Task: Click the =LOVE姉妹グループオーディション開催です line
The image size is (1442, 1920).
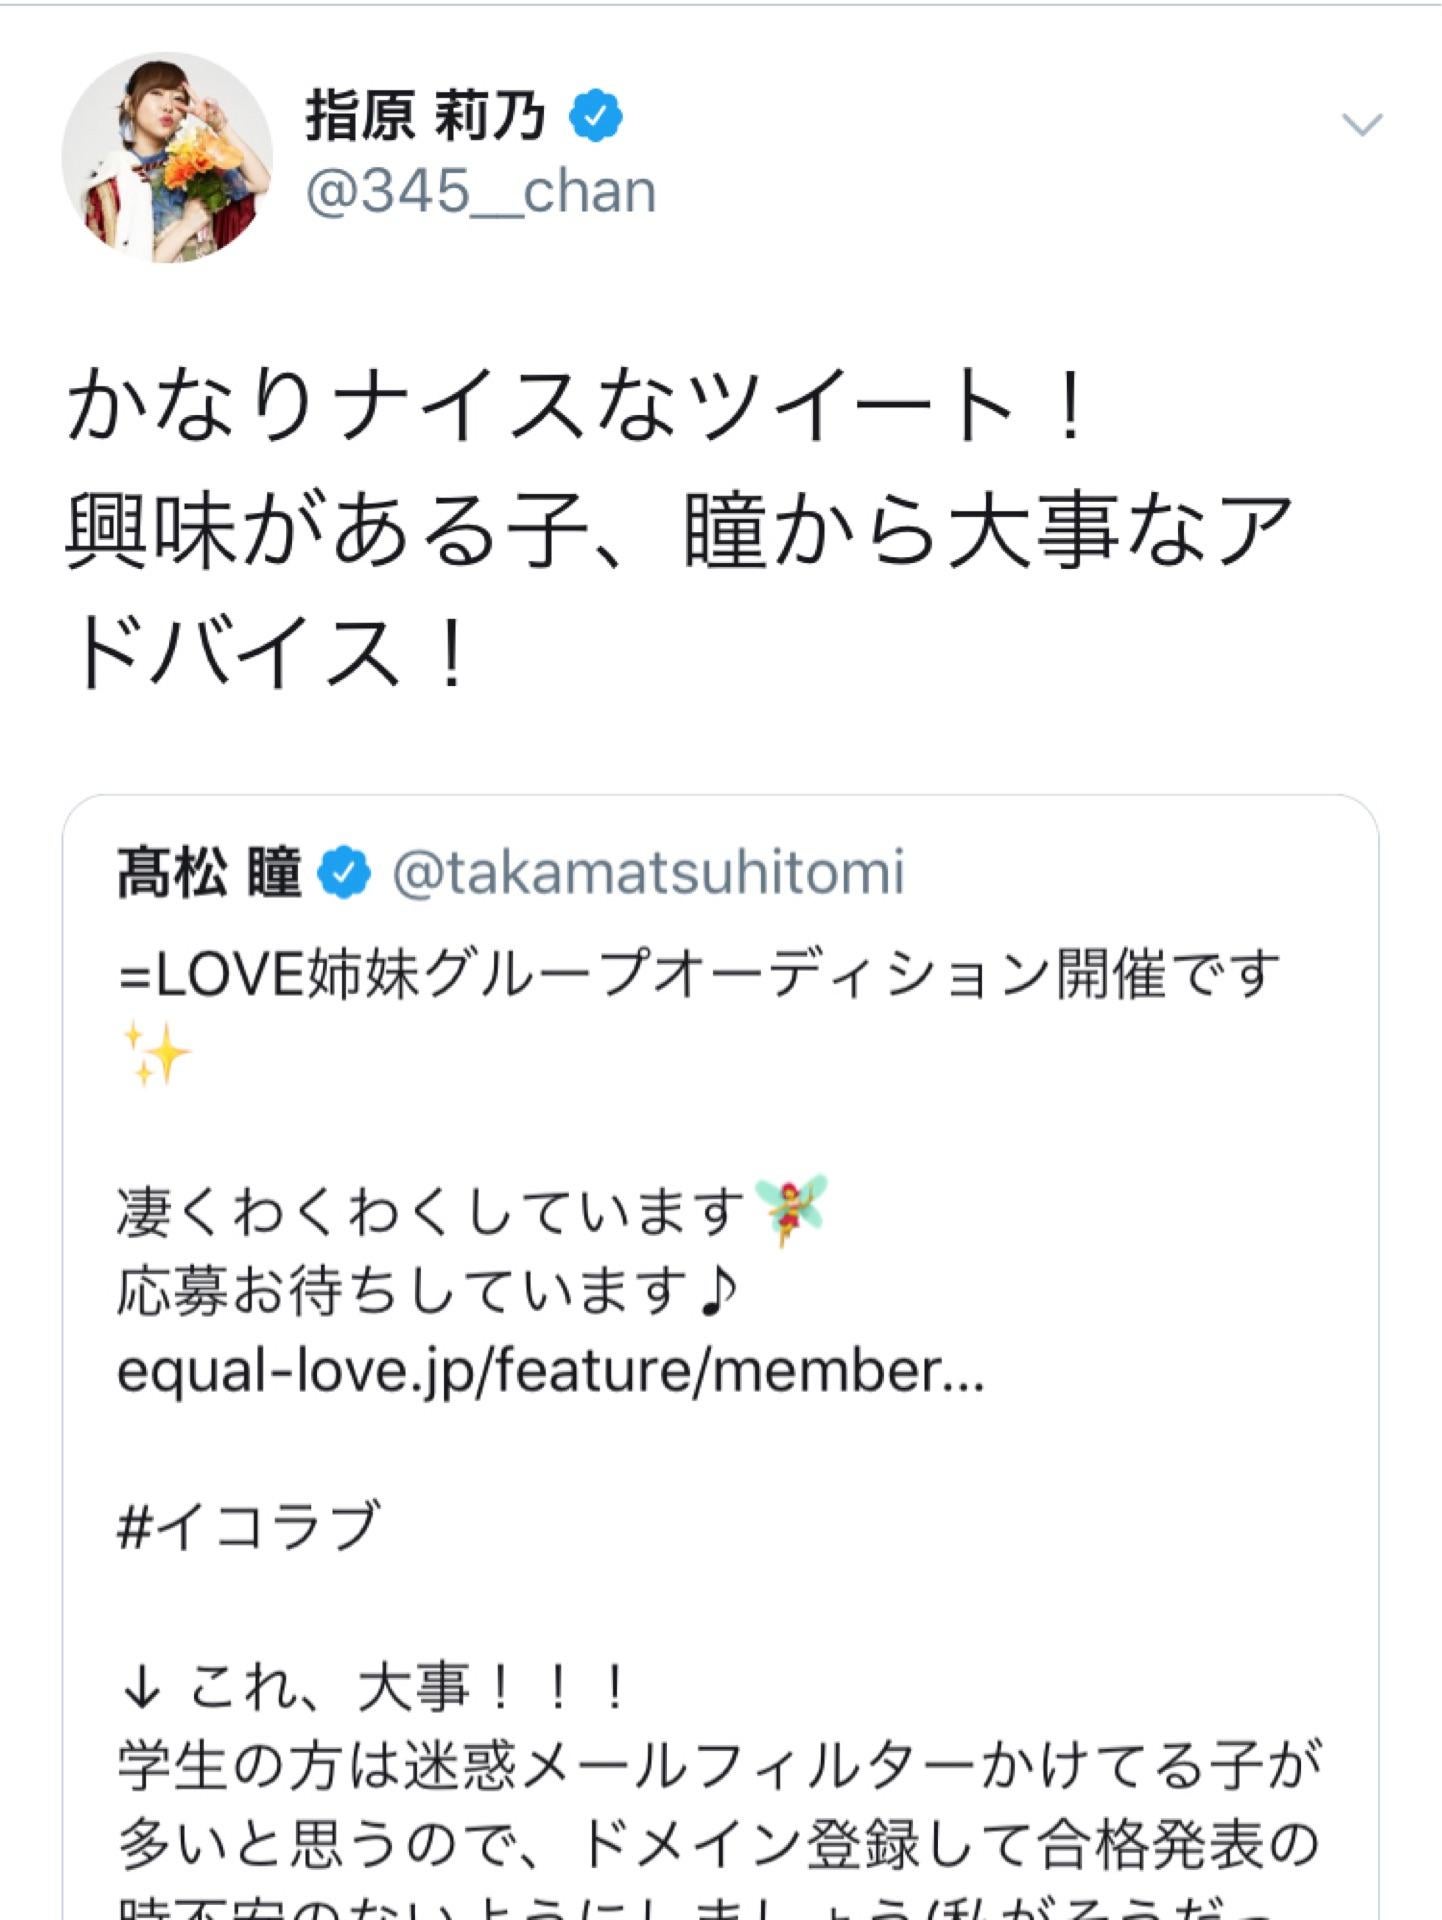Action: point(698,974)
